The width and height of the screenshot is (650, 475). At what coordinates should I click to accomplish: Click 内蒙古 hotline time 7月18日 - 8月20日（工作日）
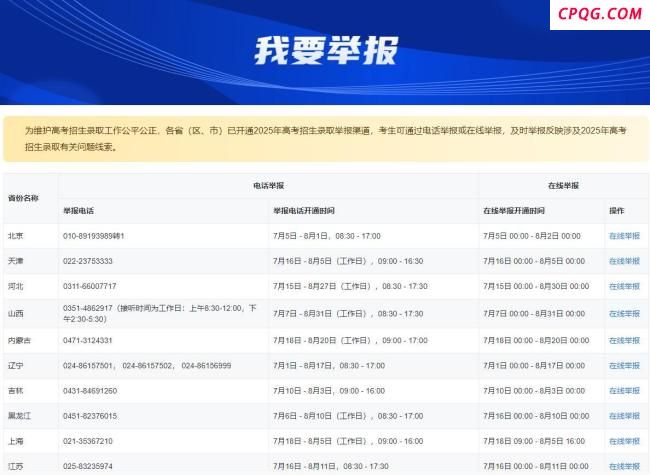350,341
